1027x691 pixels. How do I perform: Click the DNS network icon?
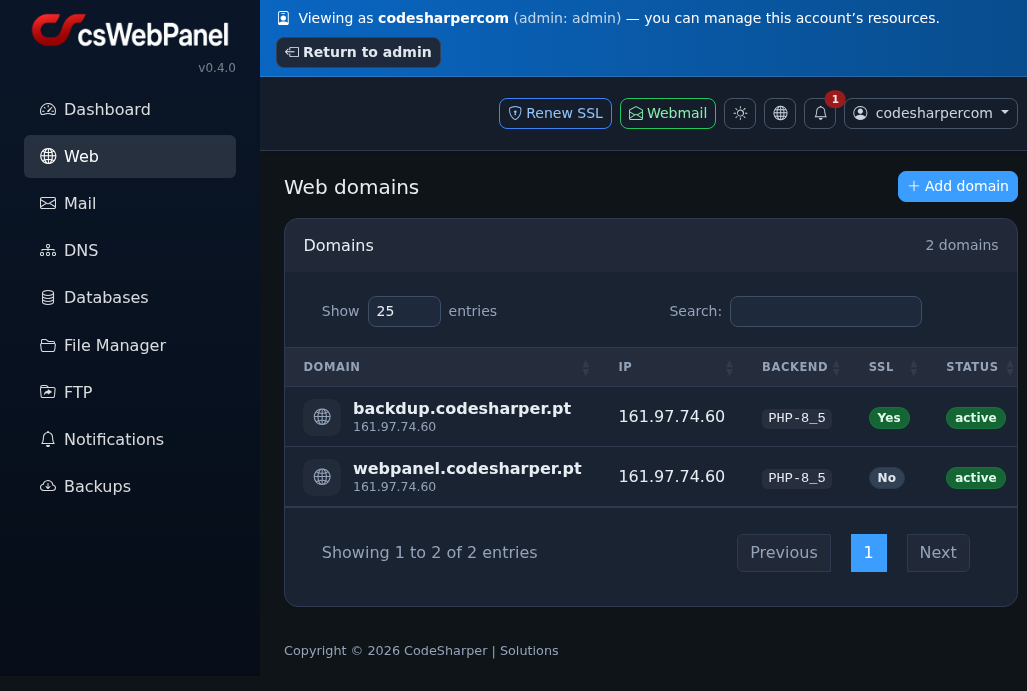48,250
